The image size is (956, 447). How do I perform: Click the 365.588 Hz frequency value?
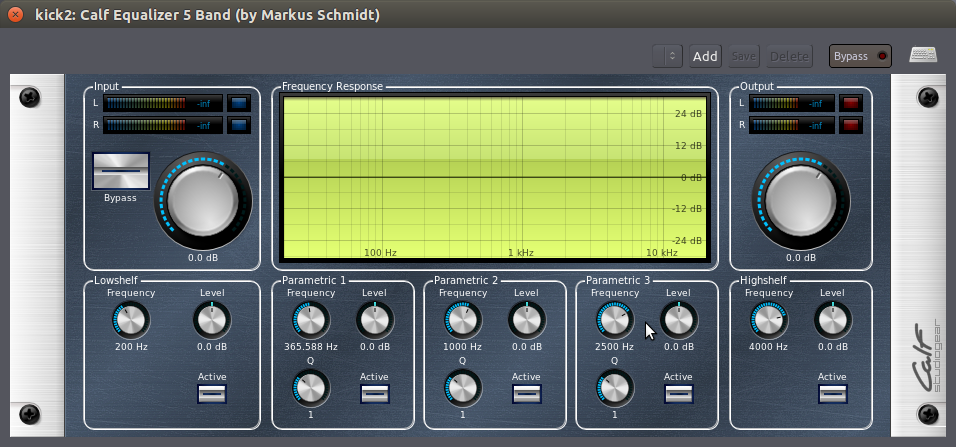click(311, 347)
